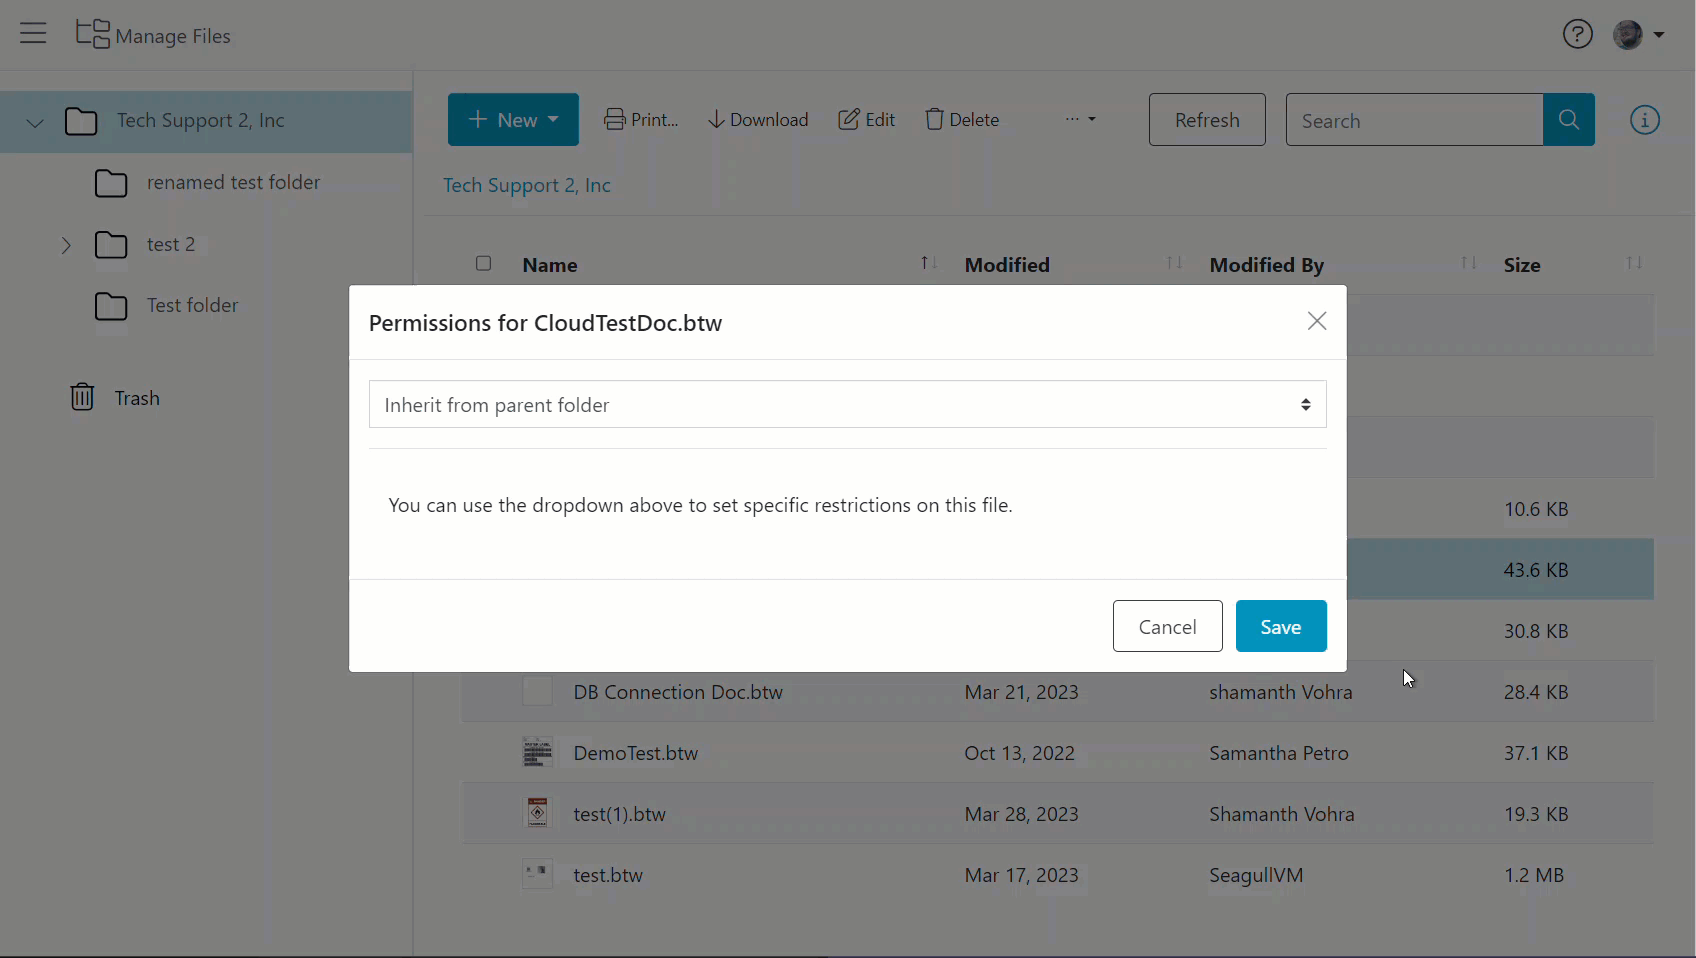Click the test.btw thumbnail icon

[x=538, y=875]
